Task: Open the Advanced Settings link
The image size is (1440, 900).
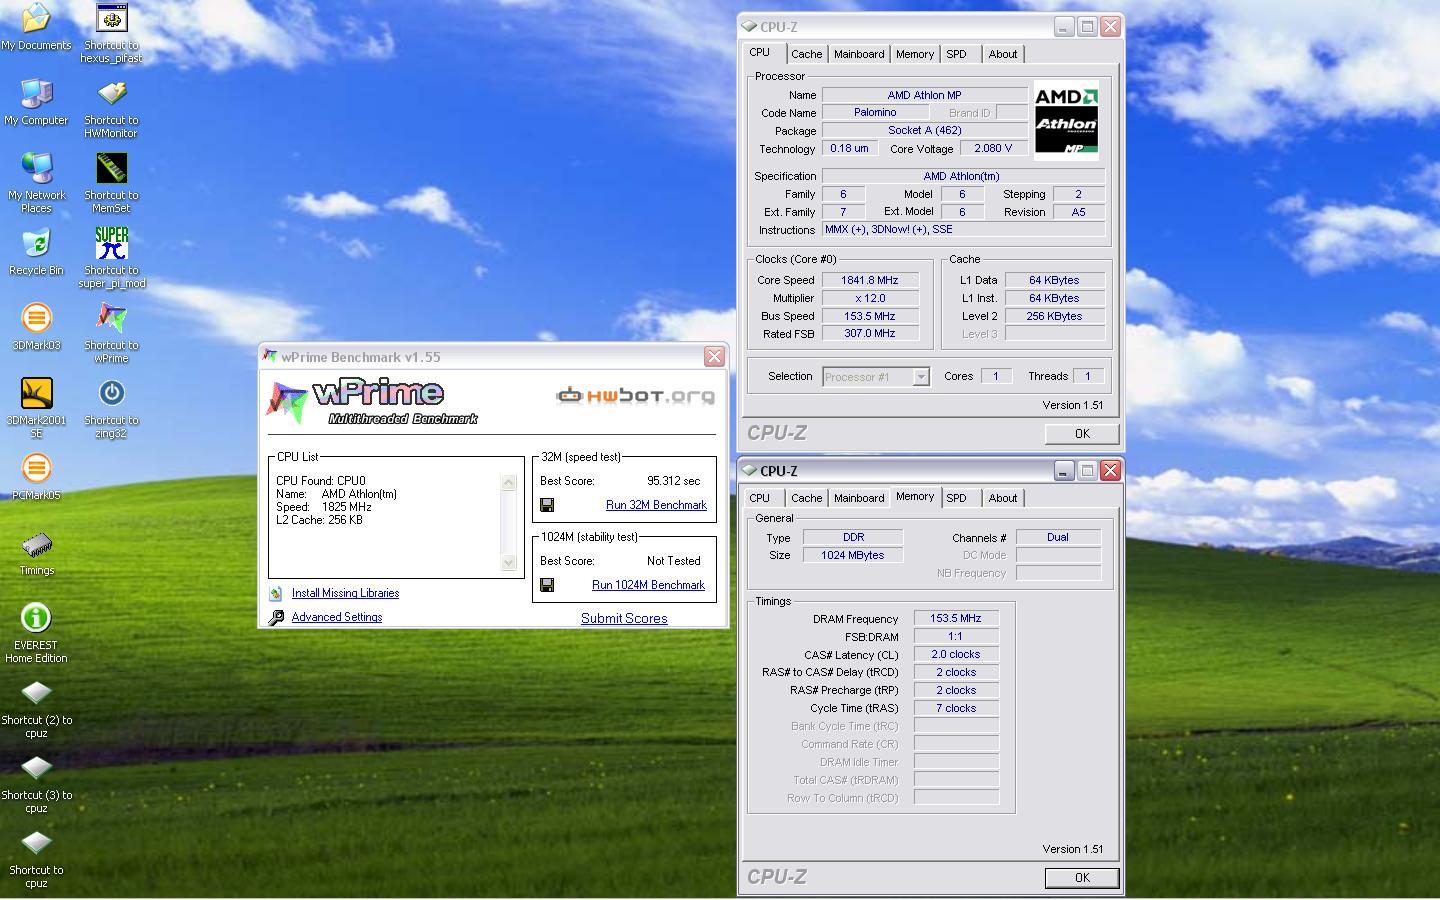Action: [x=337, y=617]
